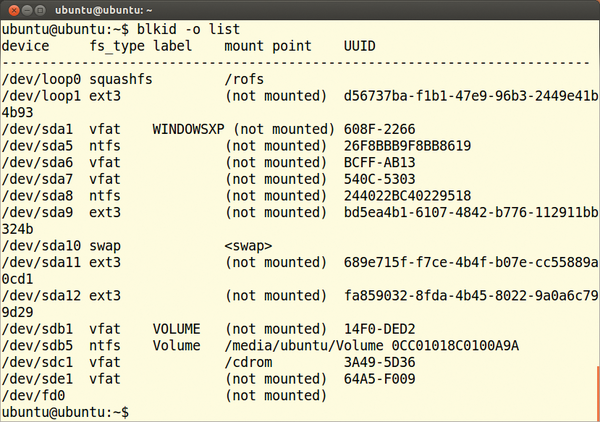Viewport: 600px width, 422px height.
Task: Click the /dev/sda10 swap line
Action: (x=137, y=246)
